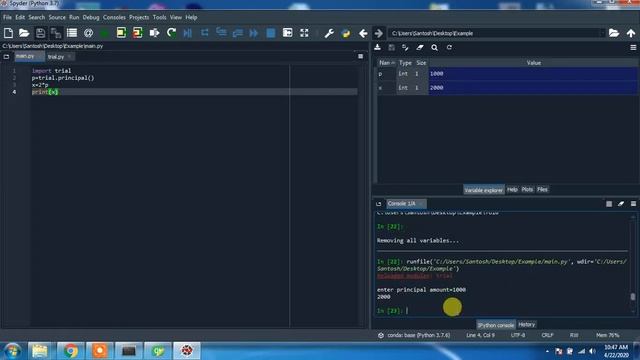Open Source menu
640x360 pixels.
tap(57, 17)
